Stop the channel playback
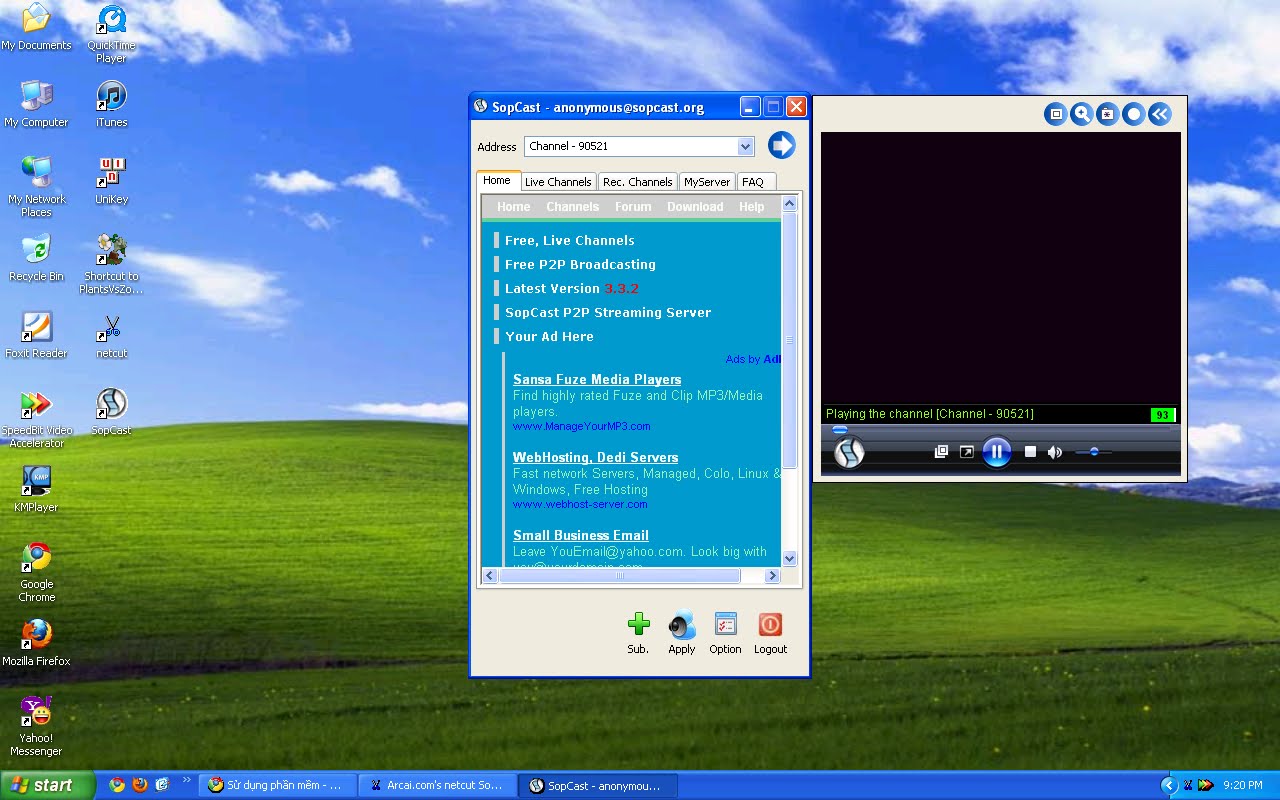This screenshot has height=800, width=1280. [x=1030, y=452]
